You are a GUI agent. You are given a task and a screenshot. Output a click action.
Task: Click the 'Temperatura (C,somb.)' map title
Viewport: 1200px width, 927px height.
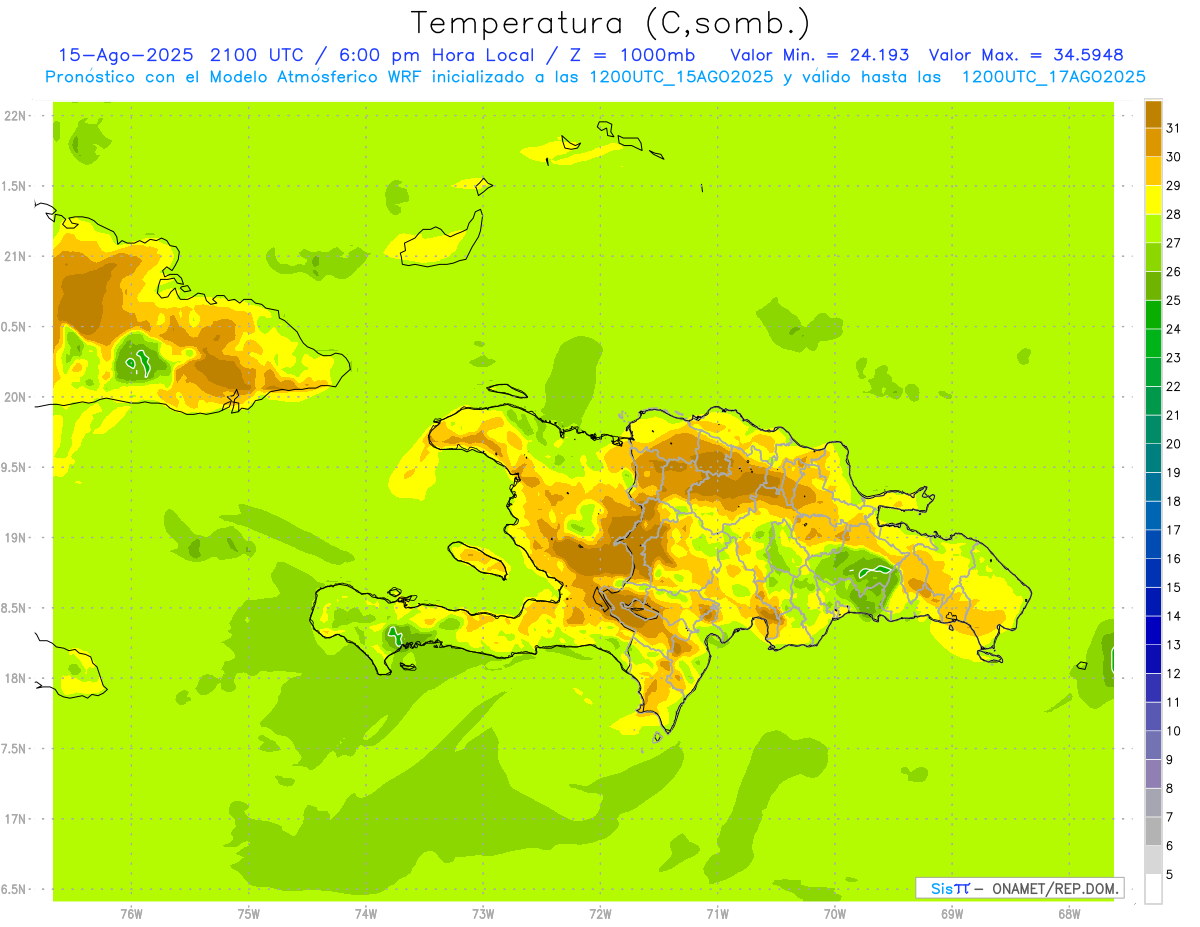pos(610,23)
